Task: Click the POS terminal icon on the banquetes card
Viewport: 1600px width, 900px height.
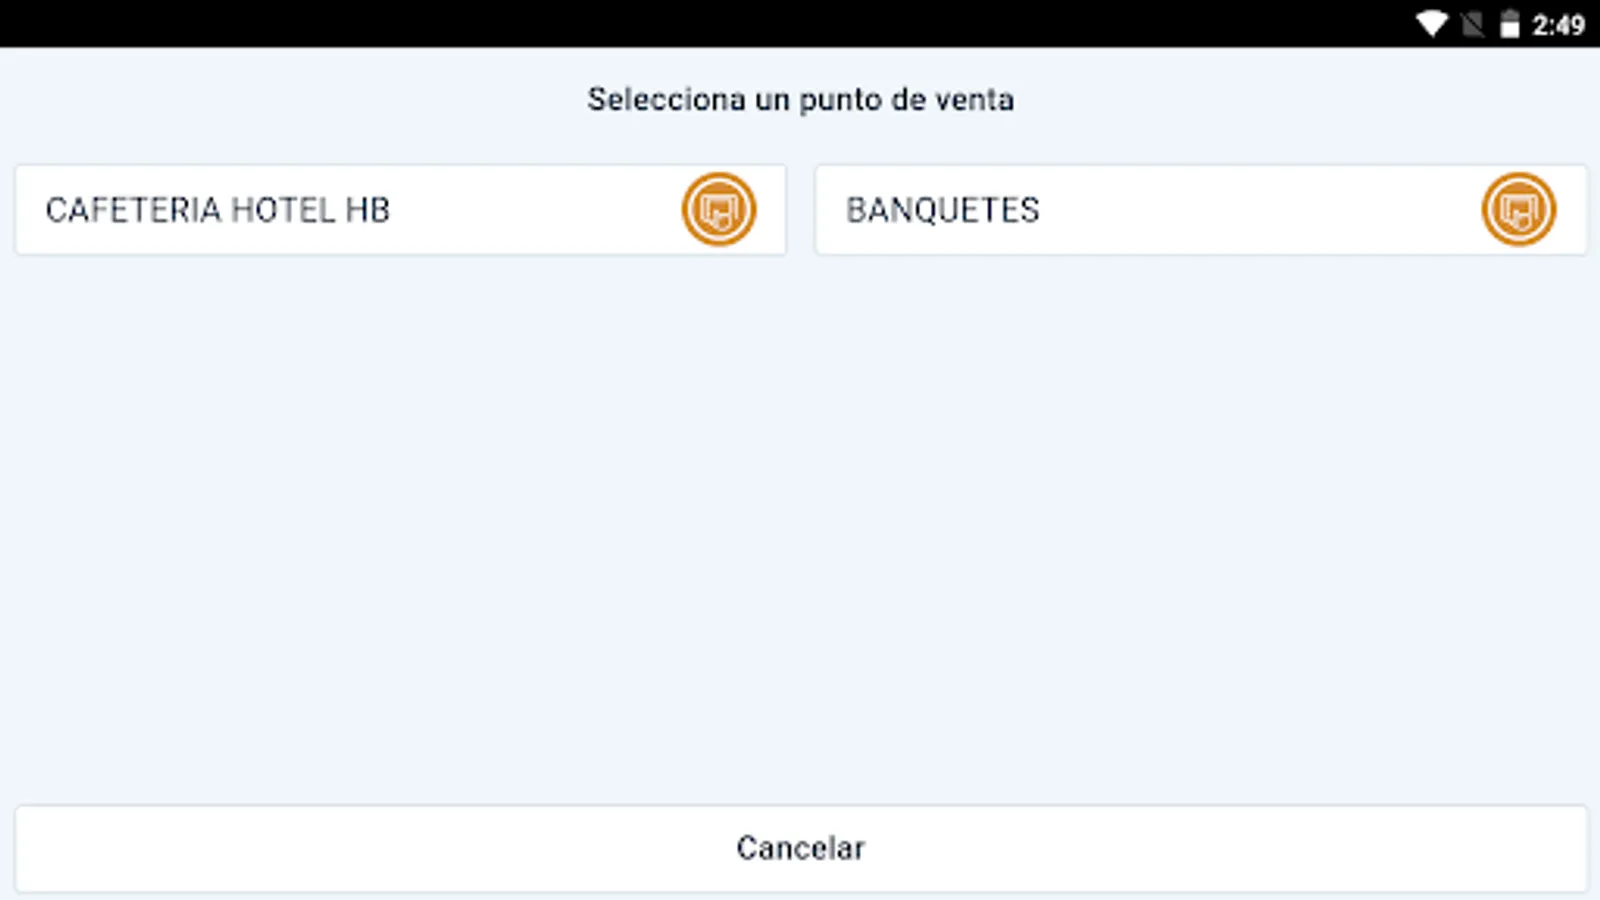Action: [x=1518, y=210]
